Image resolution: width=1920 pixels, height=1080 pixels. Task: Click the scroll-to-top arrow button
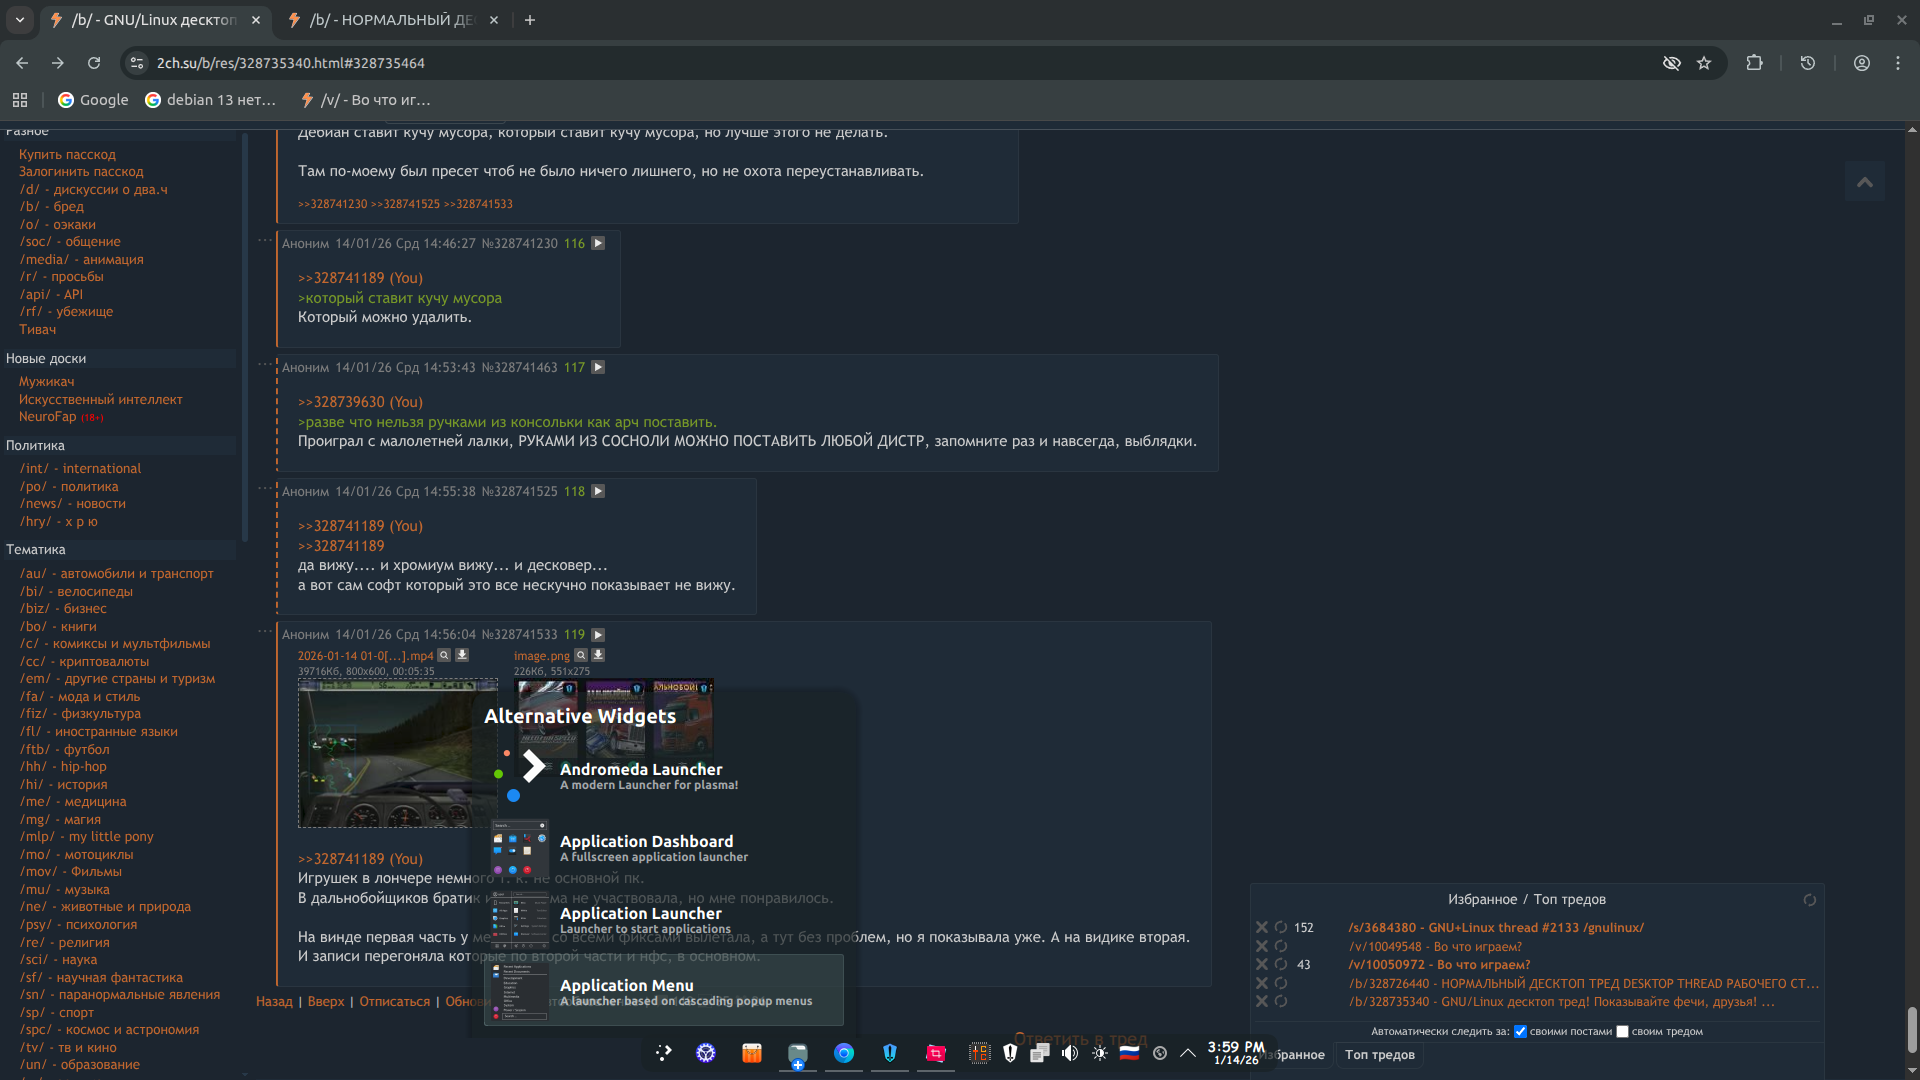(x=1864, y=182)
